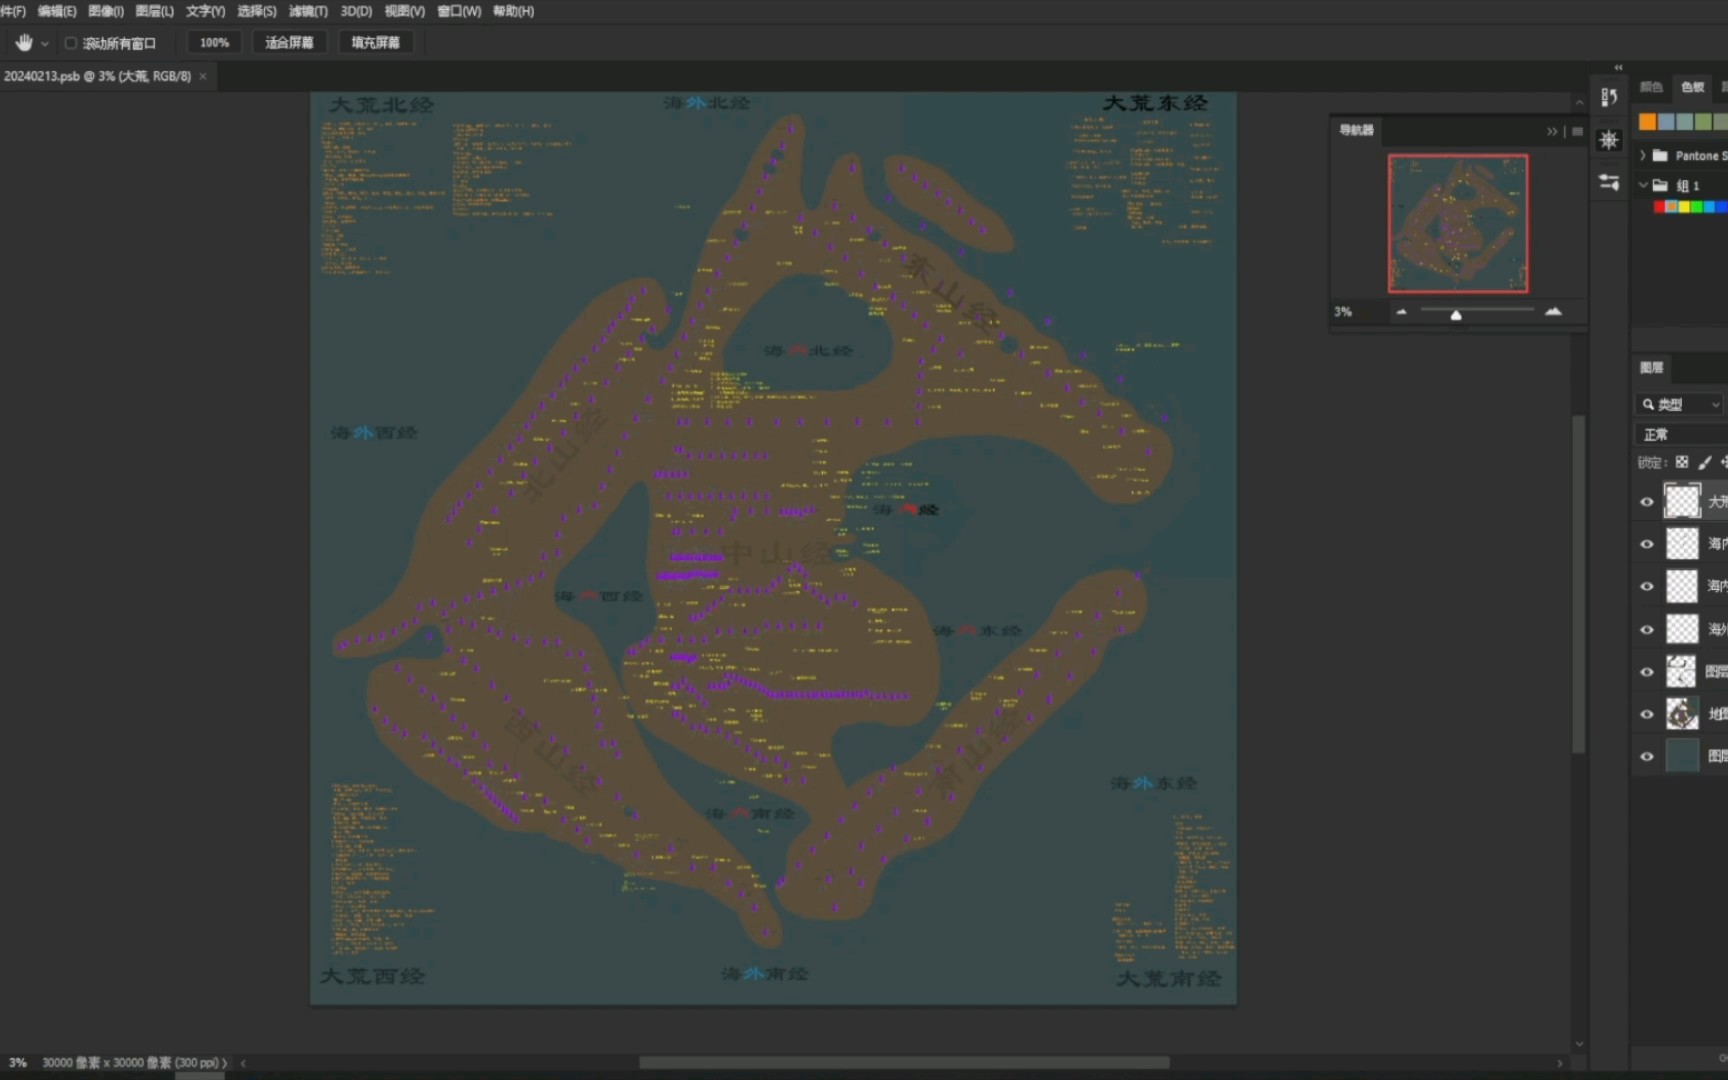Toggle 滚动所有窗口 checkbox
1728x1080 pixels.
point(71,43)
